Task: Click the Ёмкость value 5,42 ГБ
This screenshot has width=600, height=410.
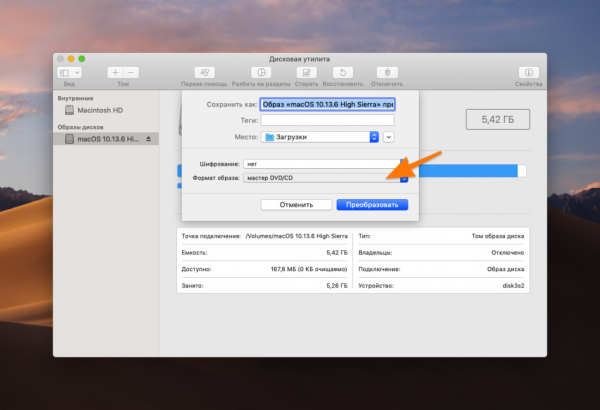Action: coord(337,253)
